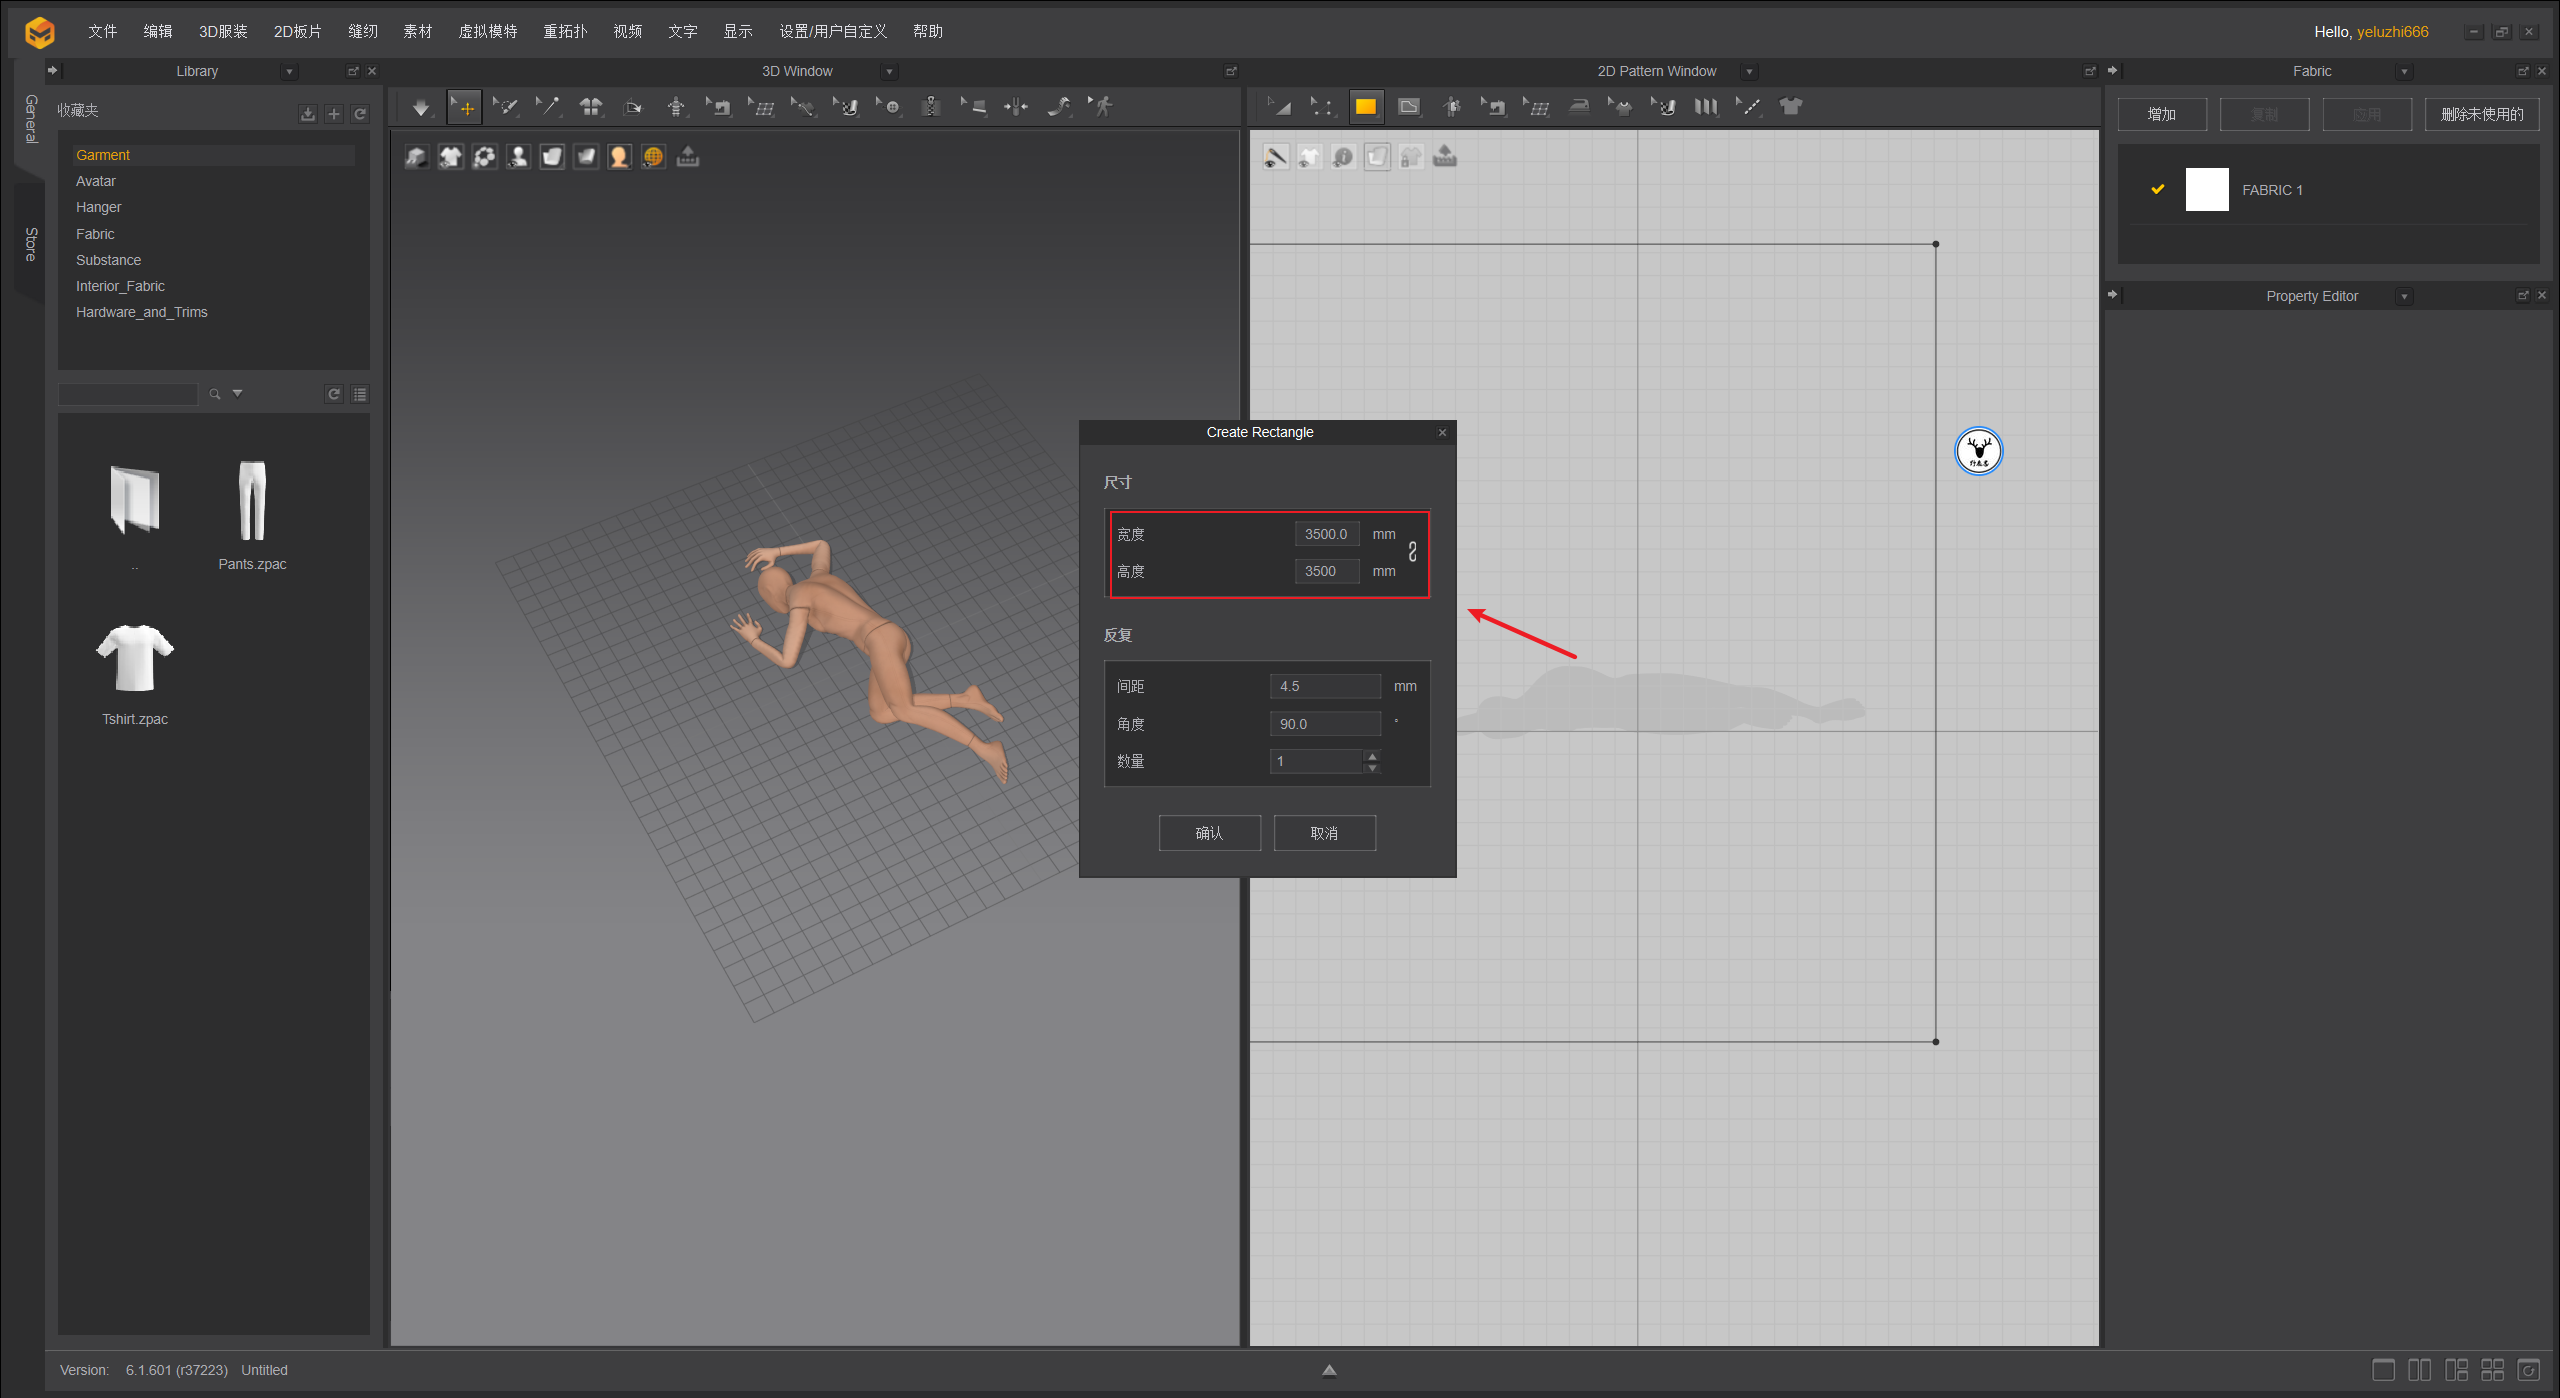Image resolution: width=2560 pixels, height=1398 pixels.
Task: Click the FABRIC 1 white color swatch
Action: (x=2206, y=190)
